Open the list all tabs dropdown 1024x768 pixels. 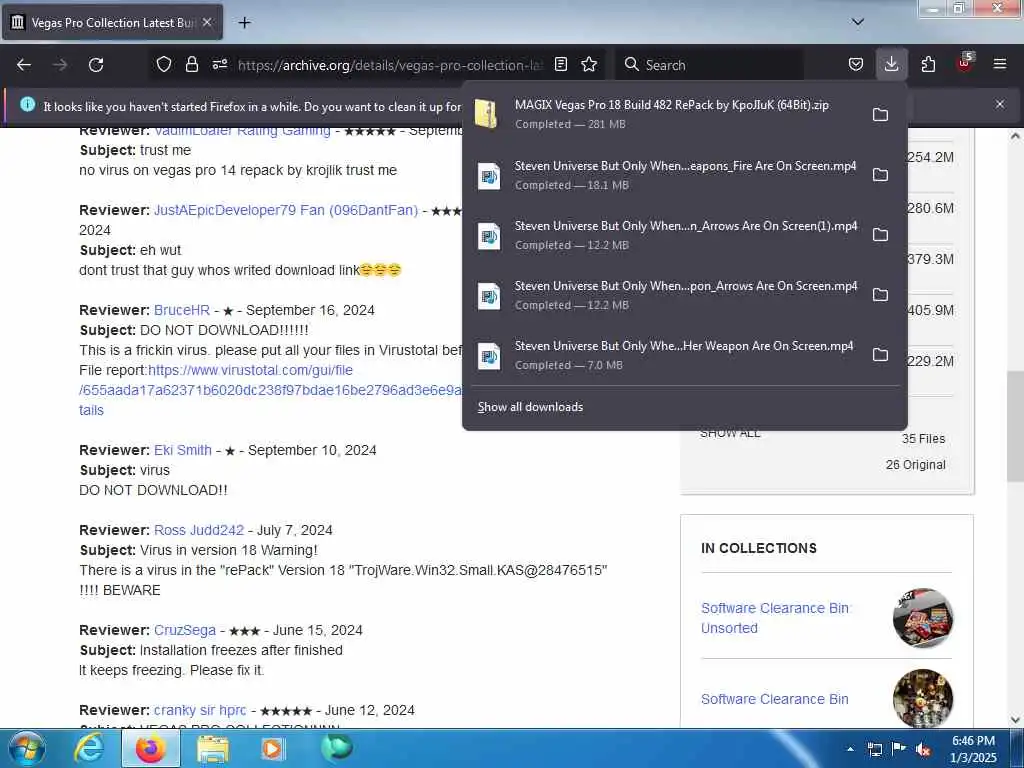click(x=858, y=22)
